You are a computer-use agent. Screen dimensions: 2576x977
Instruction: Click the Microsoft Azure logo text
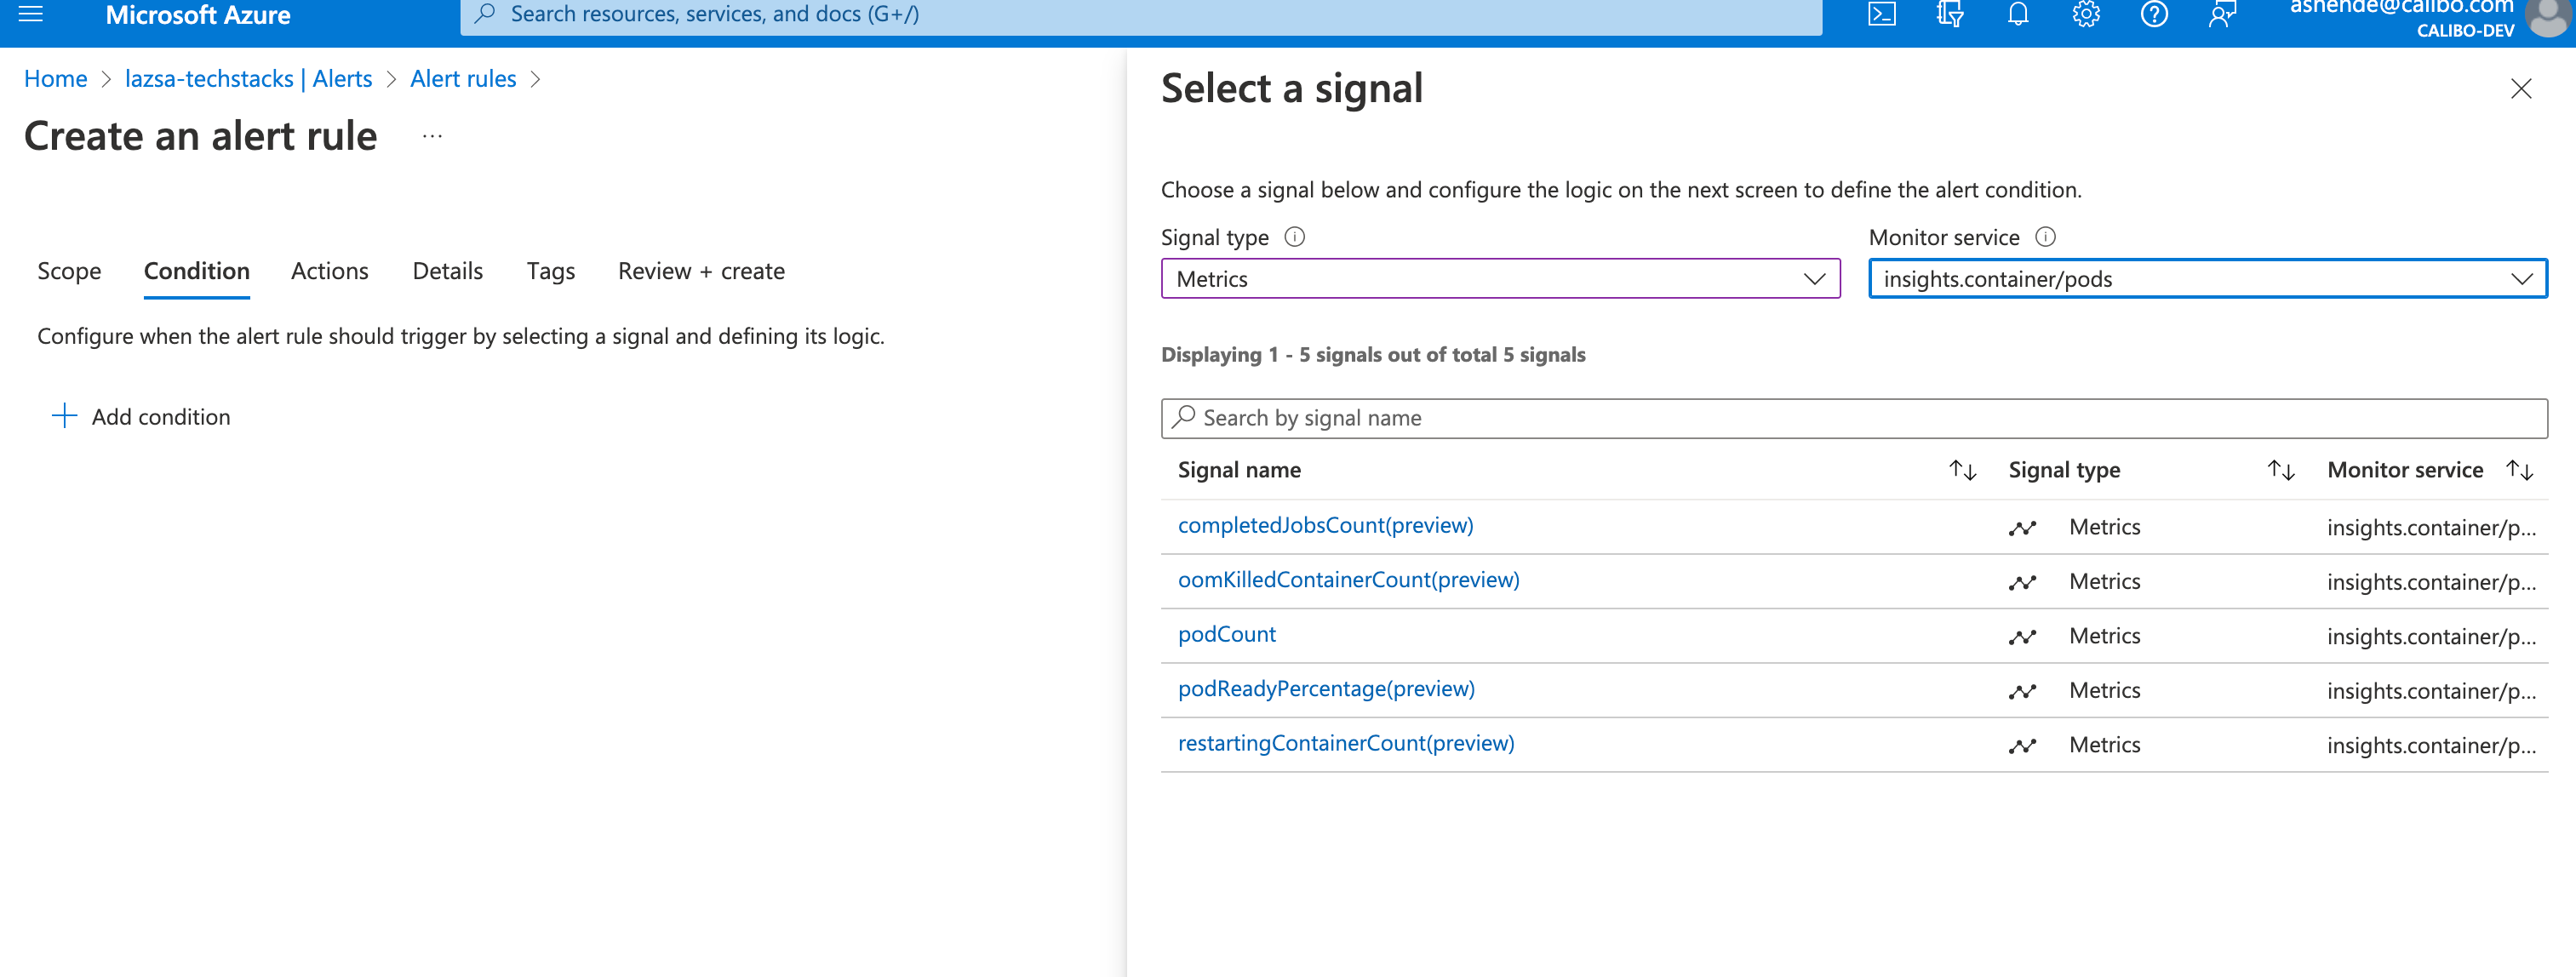pos(198,15)
